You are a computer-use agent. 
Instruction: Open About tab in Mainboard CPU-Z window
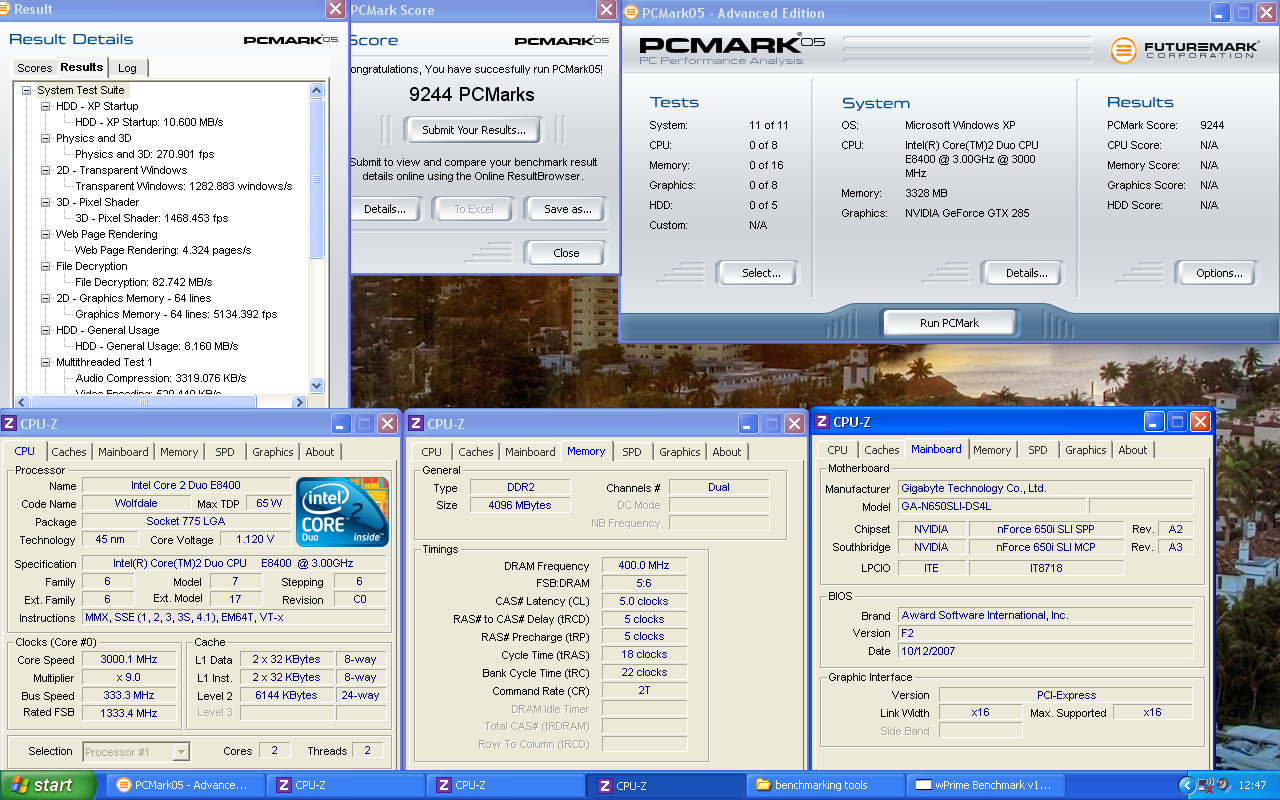[x=1133, y=450]
